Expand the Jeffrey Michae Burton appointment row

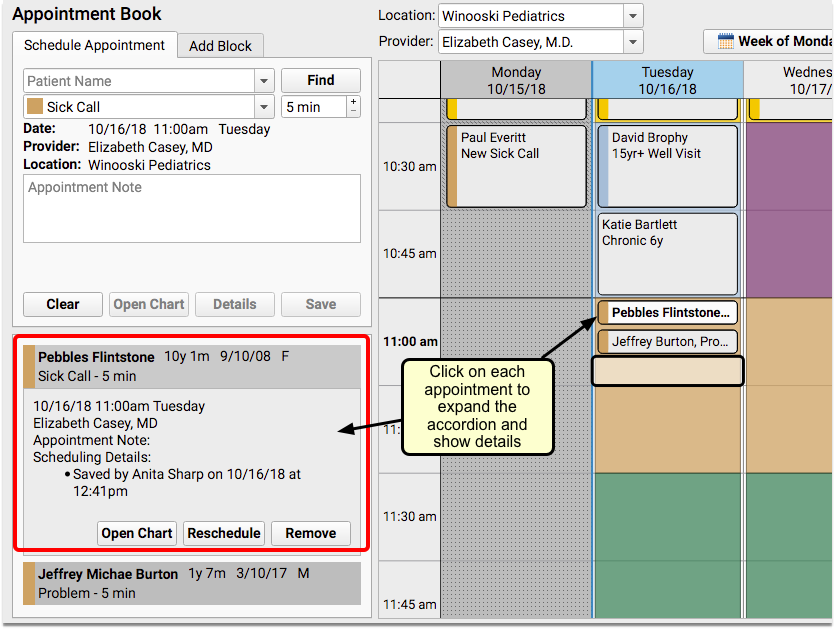coord(192,584)
